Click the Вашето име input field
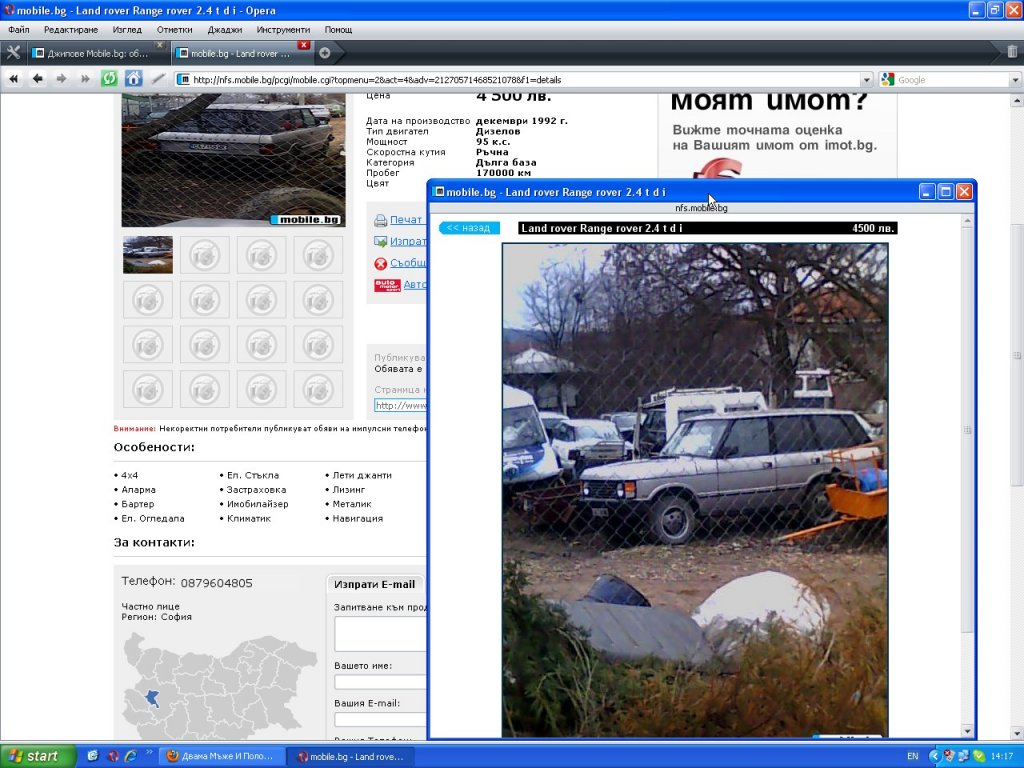 click(x=380, y=682)
